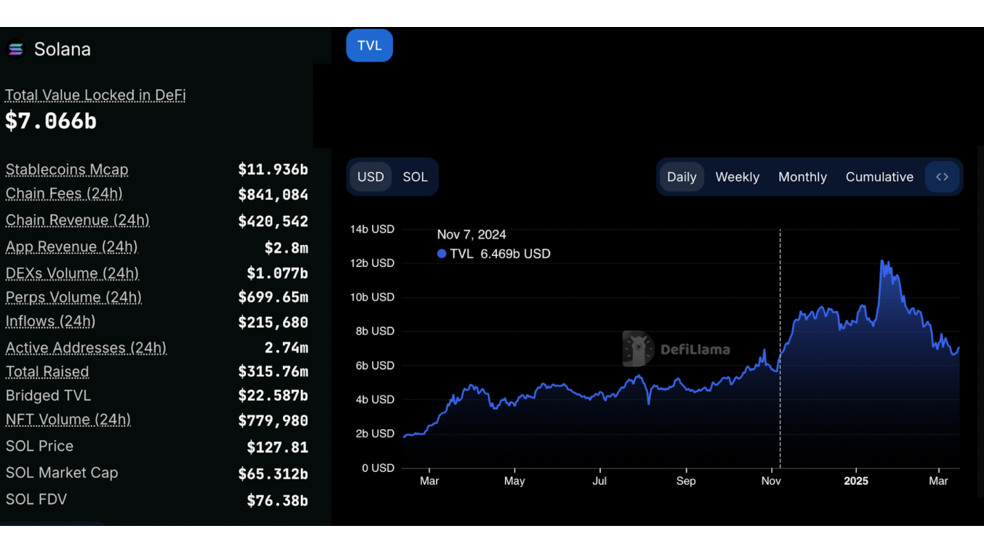
Task: Select the Daily interval tab
Action: (x=682, y=177)
